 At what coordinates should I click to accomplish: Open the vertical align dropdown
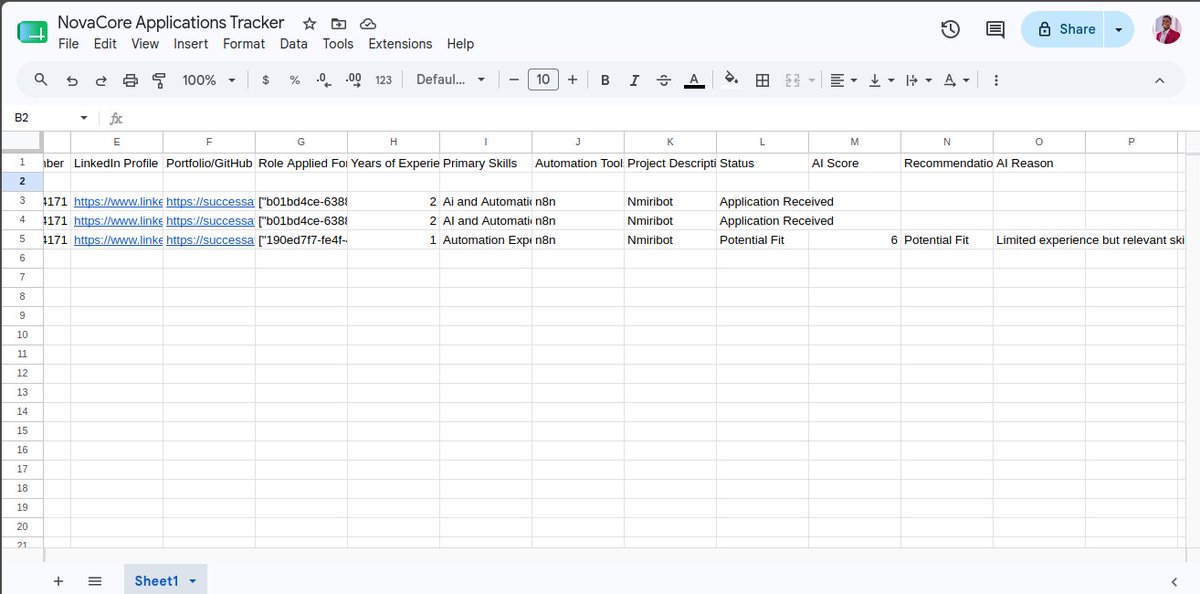[x=881, y=80]
